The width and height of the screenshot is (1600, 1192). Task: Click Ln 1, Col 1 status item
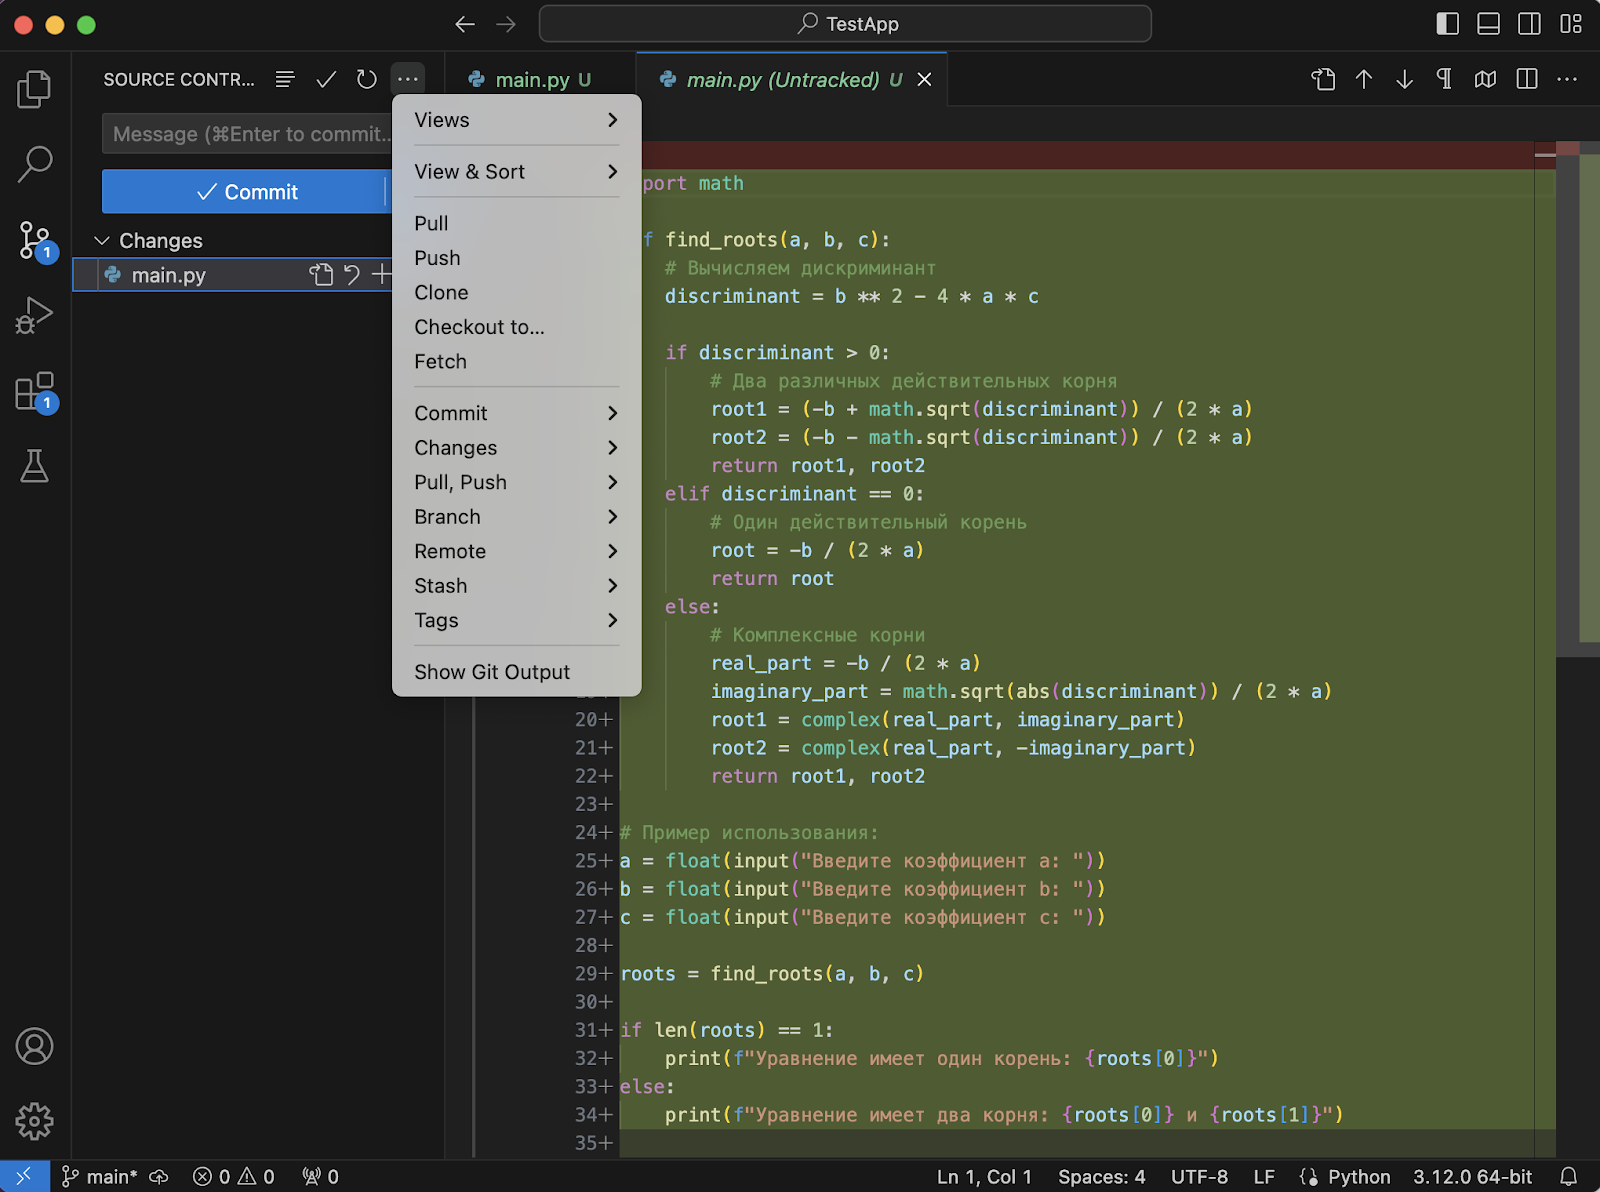point(983,1177)
